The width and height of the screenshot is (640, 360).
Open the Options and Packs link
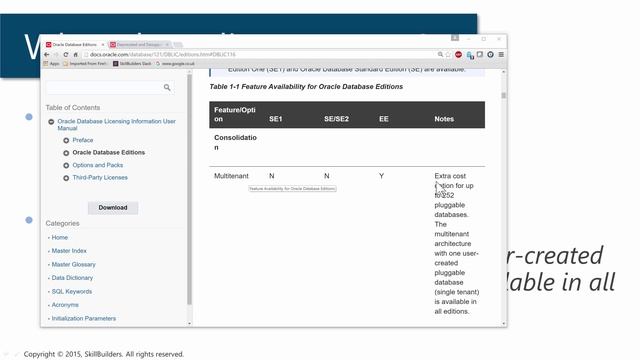(x=98, y=165)
